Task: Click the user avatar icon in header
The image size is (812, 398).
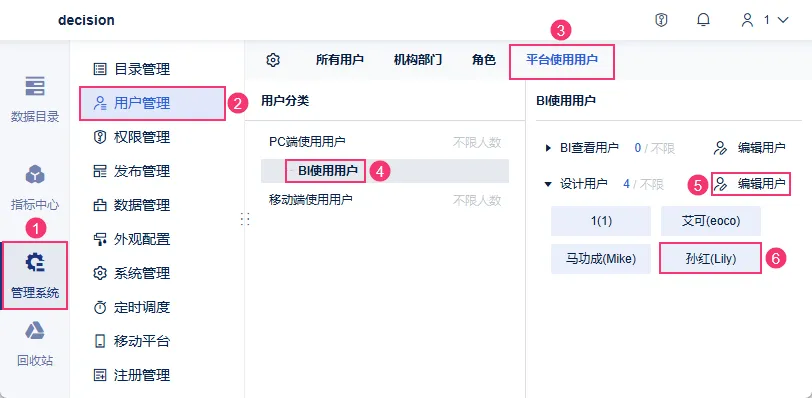Action: click(747, 20)
